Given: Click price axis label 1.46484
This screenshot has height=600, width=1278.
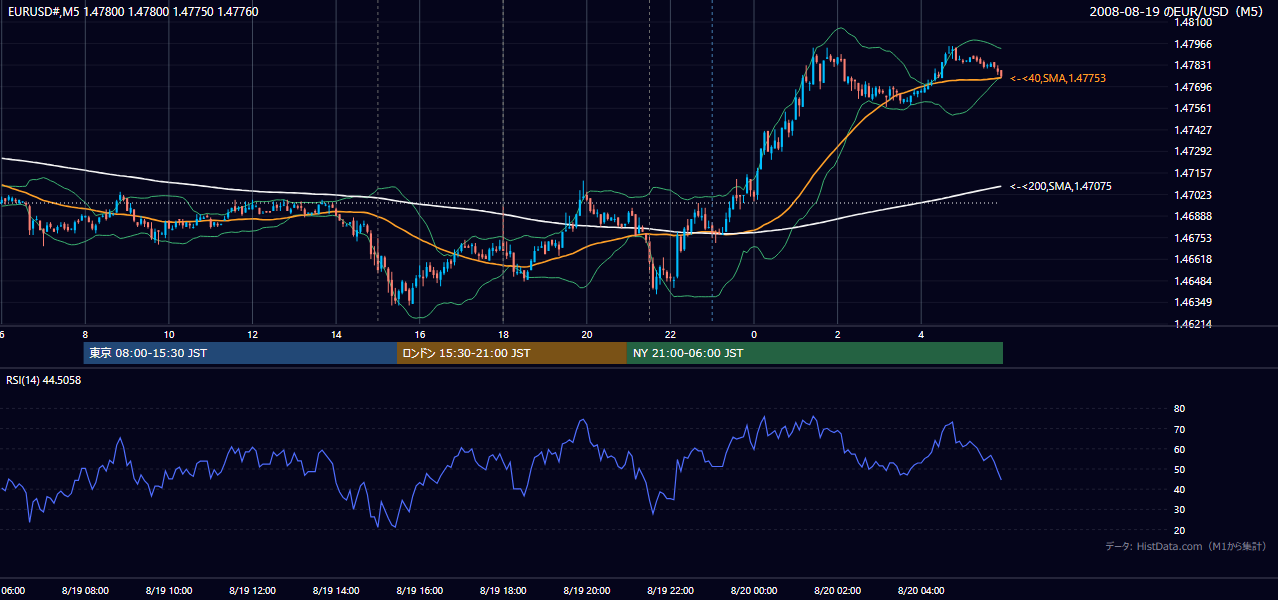Looking at the screenshot, I should [x=1193, y=281].
